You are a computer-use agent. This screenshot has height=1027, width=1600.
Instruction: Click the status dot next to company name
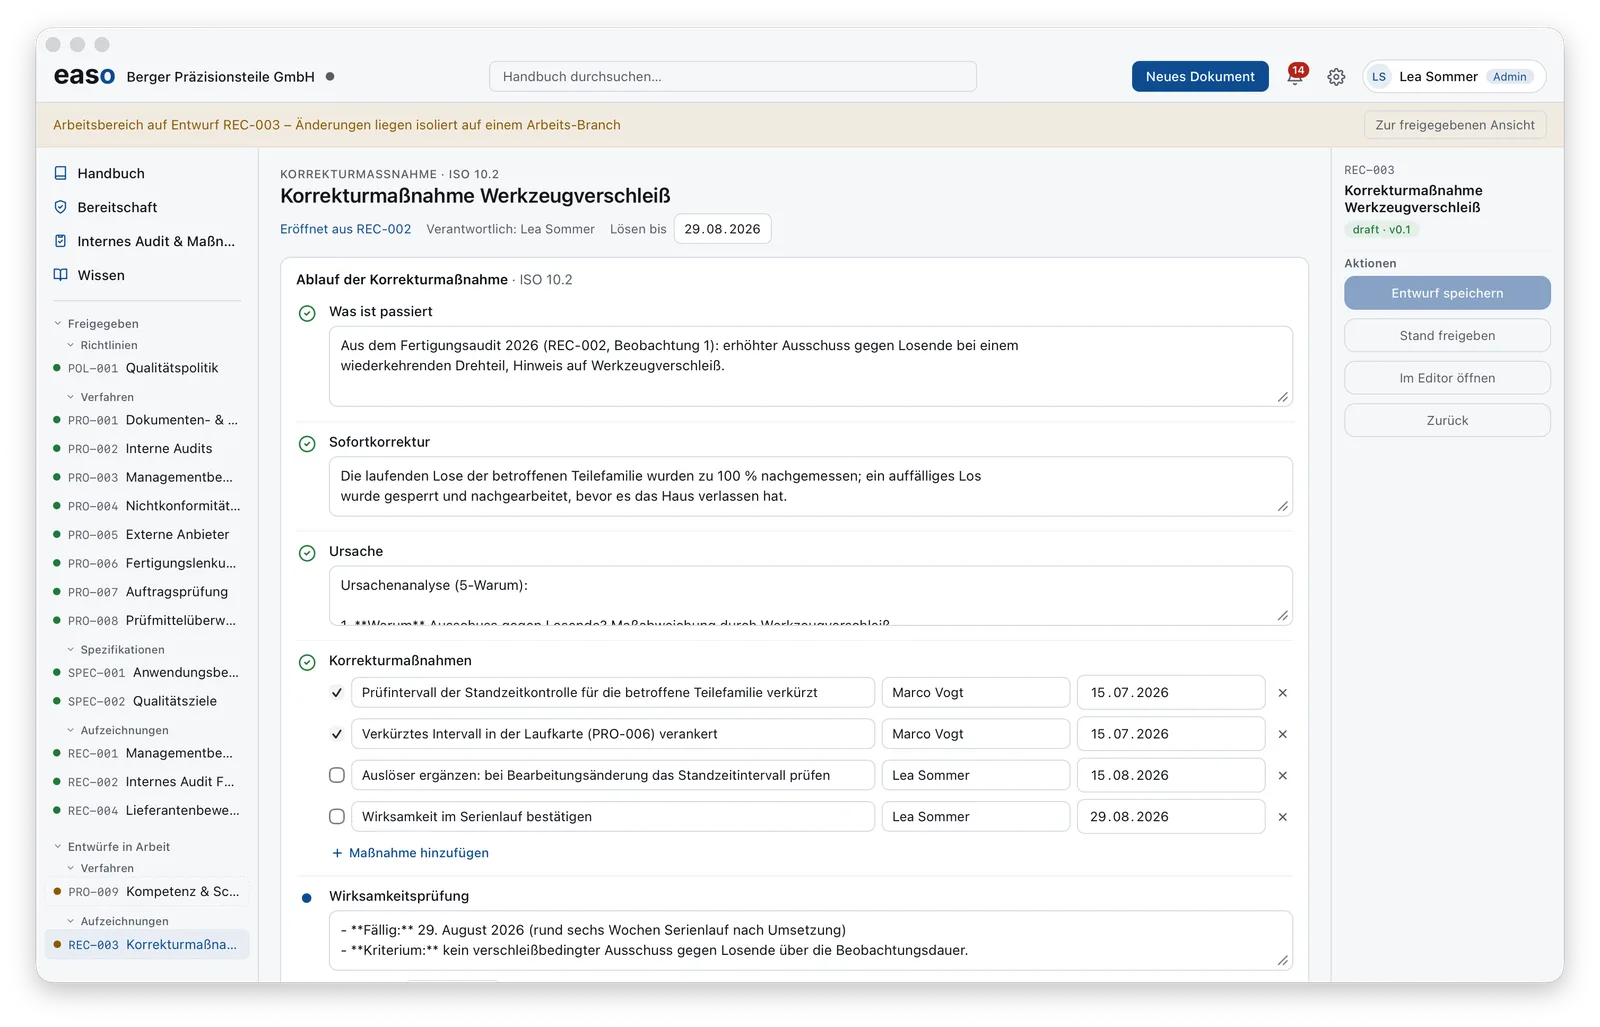330,76
